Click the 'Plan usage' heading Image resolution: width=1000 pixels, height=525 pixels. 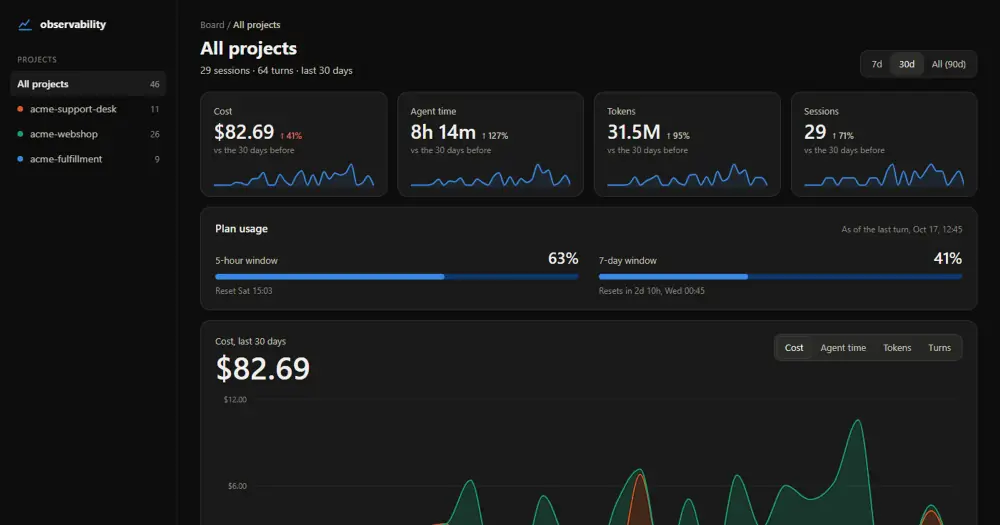[x=241, y=229]
